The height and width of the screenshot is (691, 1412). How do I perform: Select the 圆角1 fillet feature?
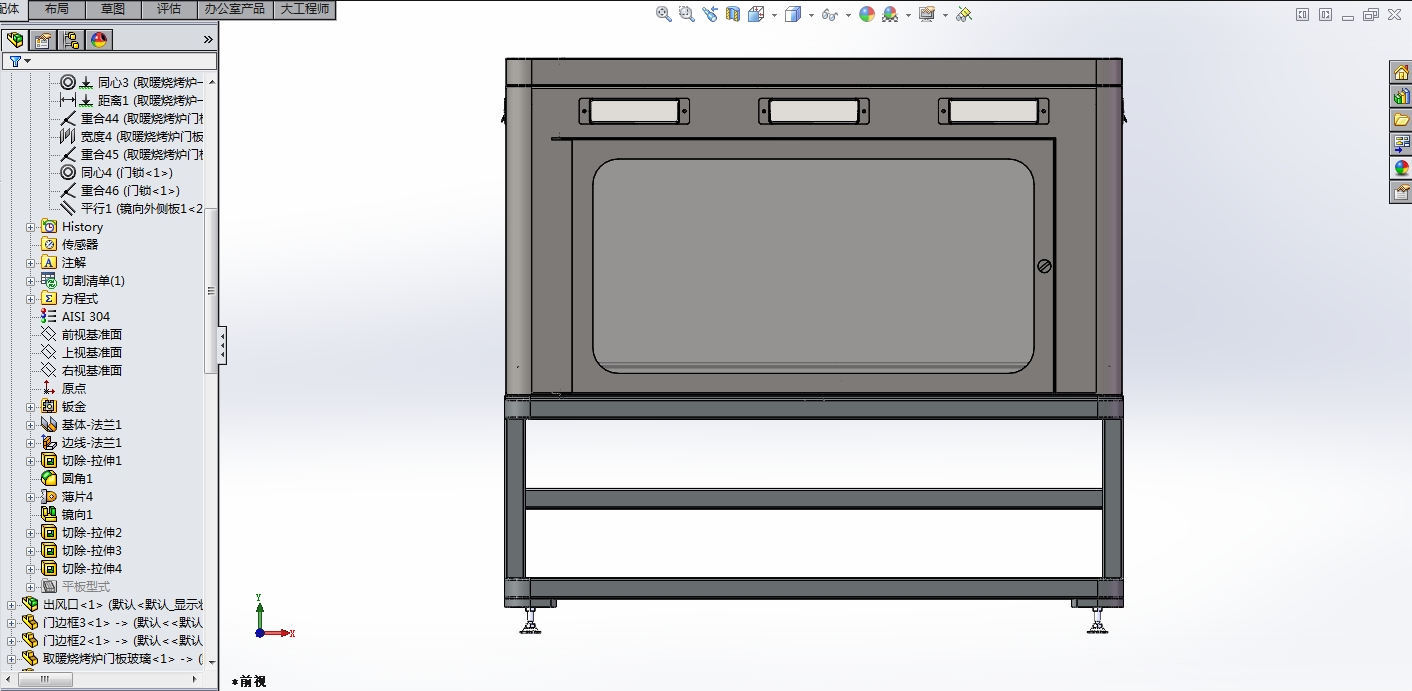(x=67, y=478)
